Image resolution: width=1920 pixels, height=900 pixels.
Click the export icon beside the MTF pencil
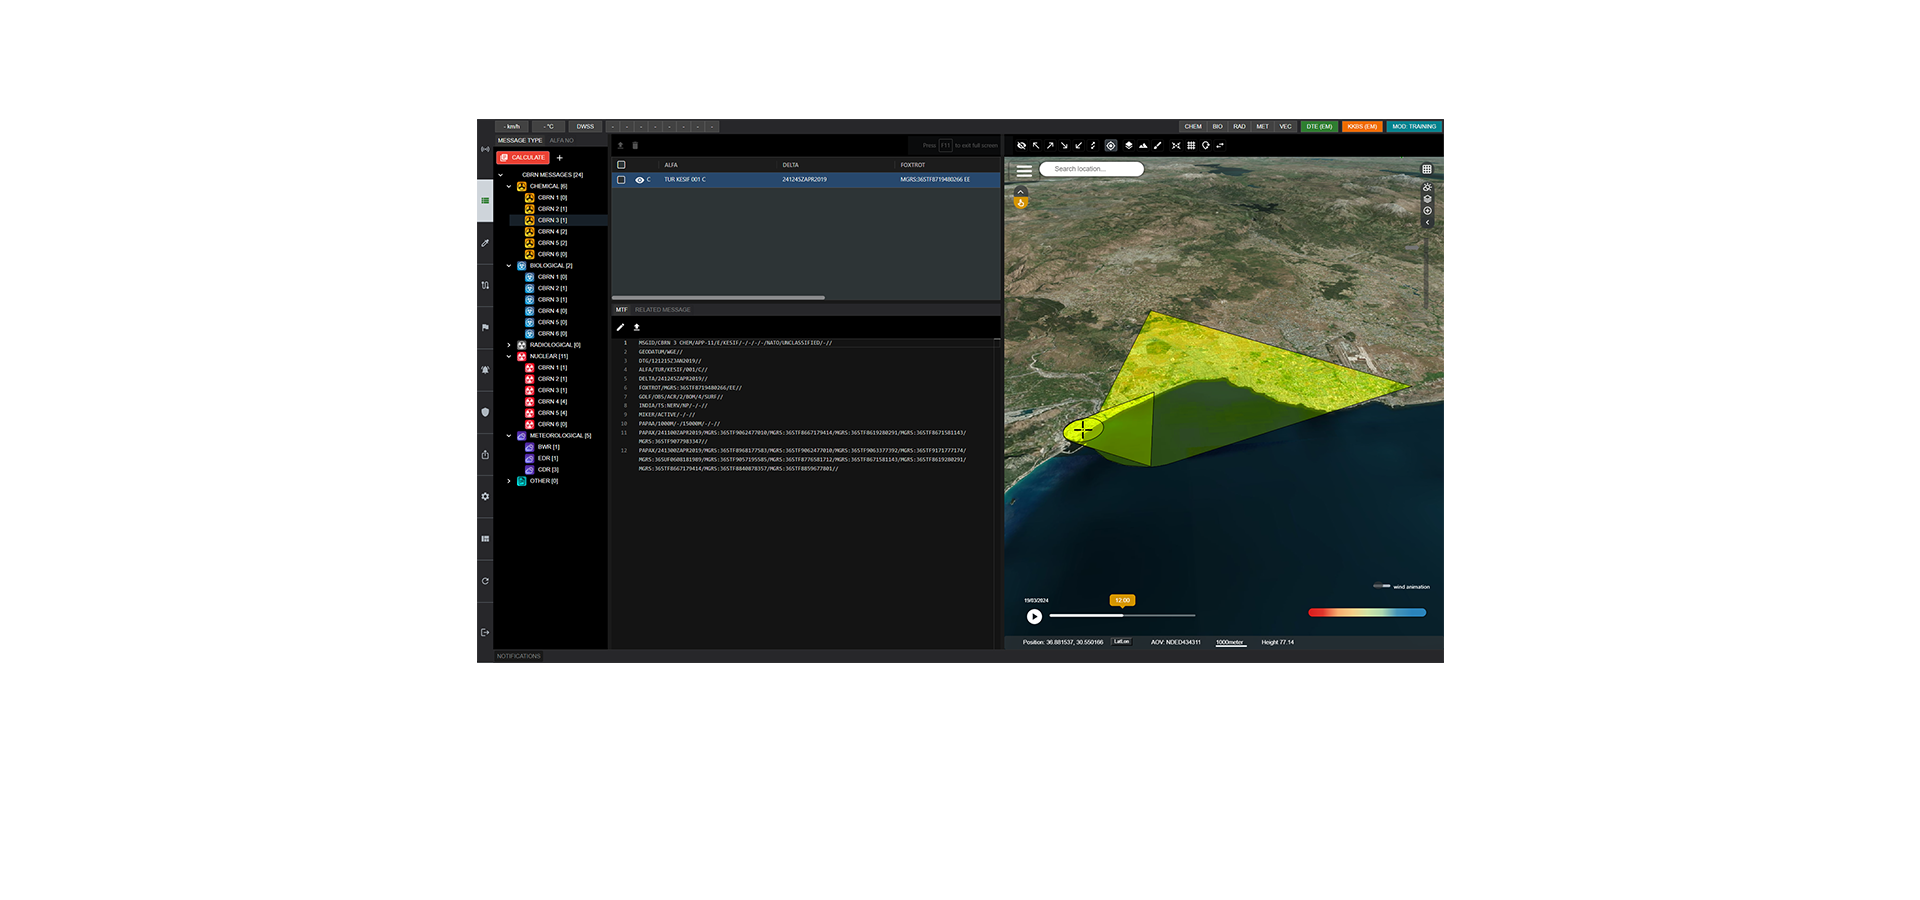pos(636,327)
